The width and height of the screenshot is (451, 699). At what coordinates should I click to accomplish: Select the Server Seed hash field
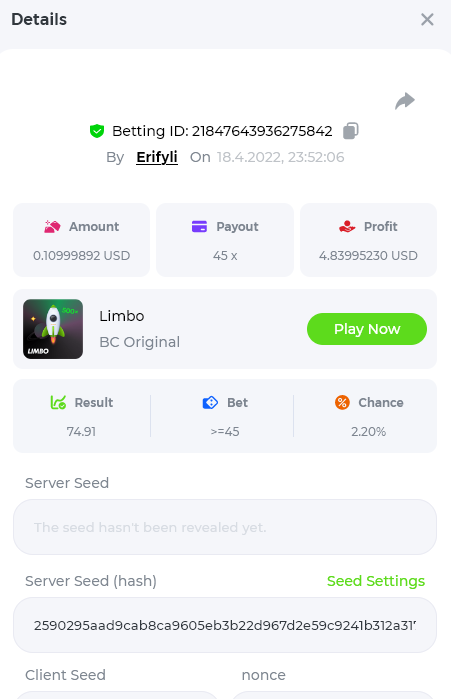(x=225, y=625)
